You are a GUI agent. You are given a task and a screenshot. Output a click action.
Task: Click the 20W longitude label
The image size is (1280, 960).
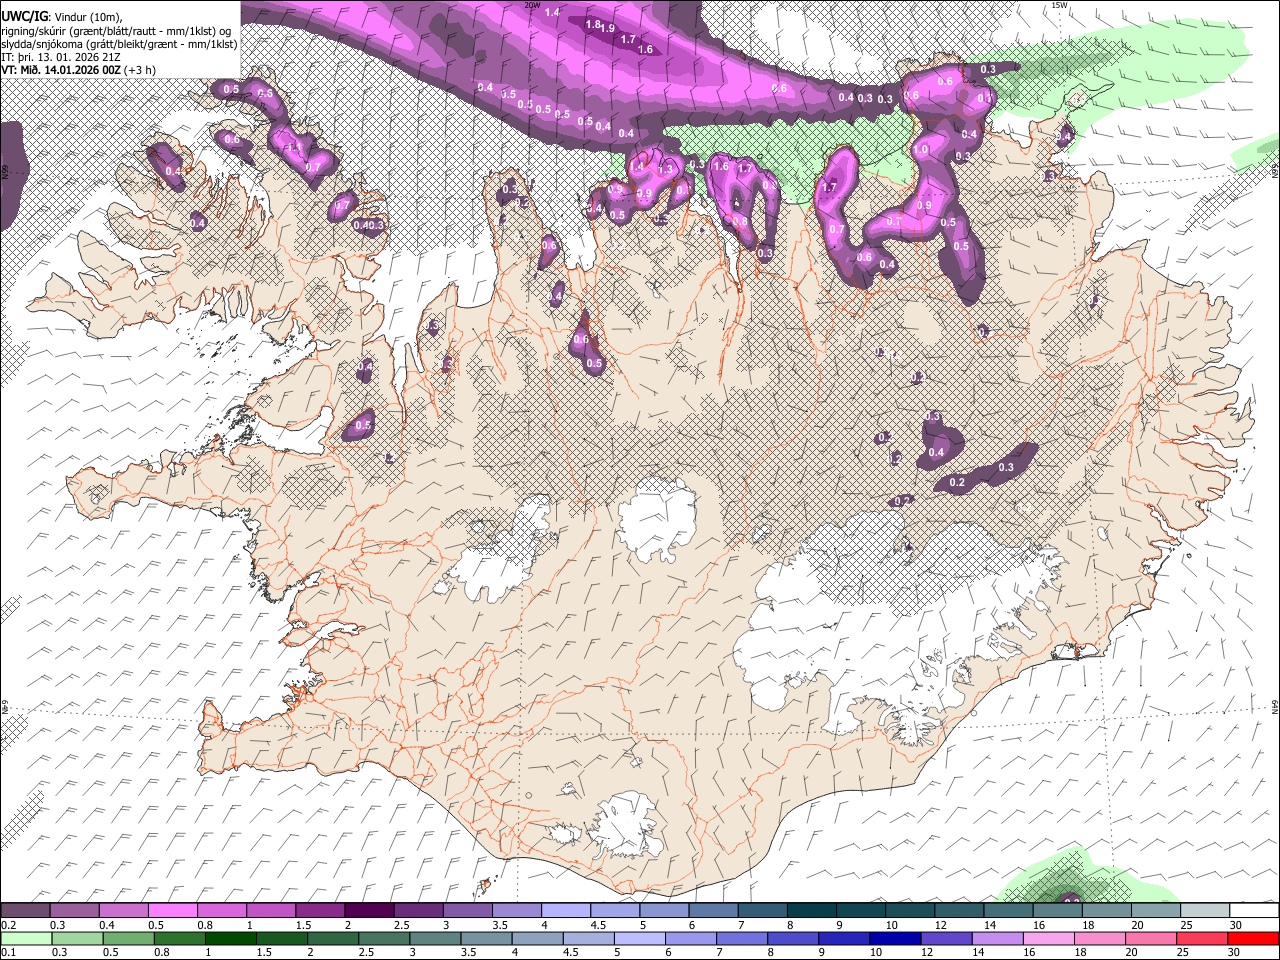[x=532, y=5]
